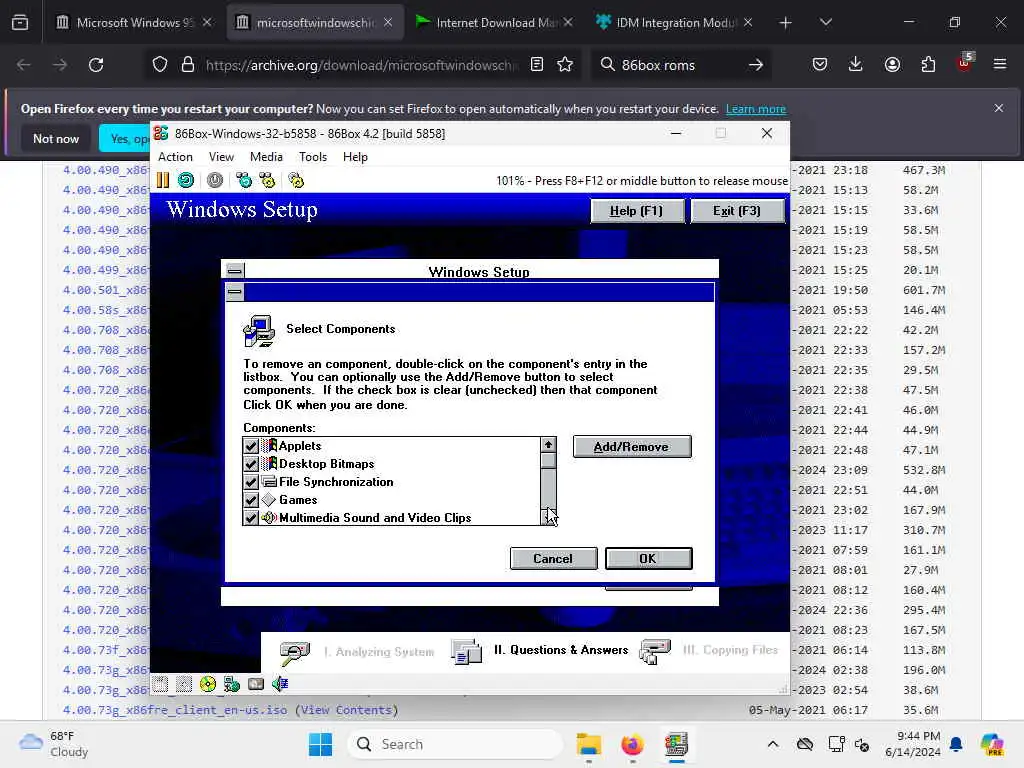This screenshot has width=1024, height=768.
Task: Click the CD-ROM disc status bar icon
Action: [208, 684]
